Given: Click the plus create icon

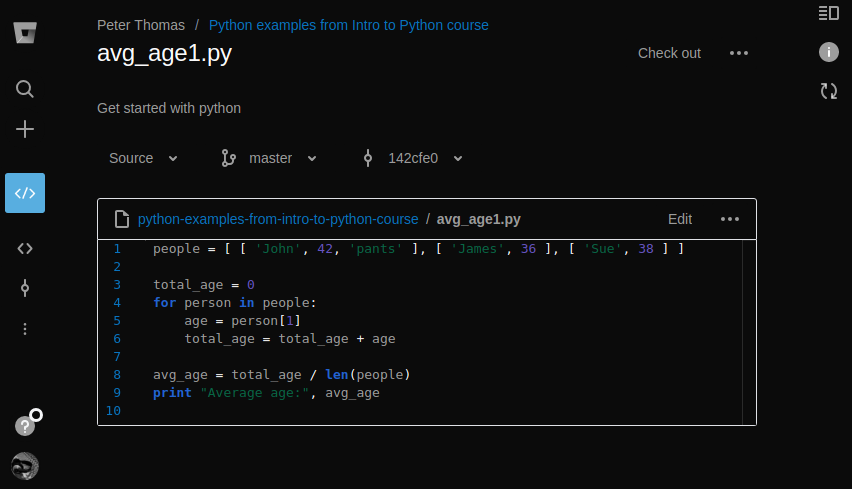Looking at the screenshot, I should point(25,129).
